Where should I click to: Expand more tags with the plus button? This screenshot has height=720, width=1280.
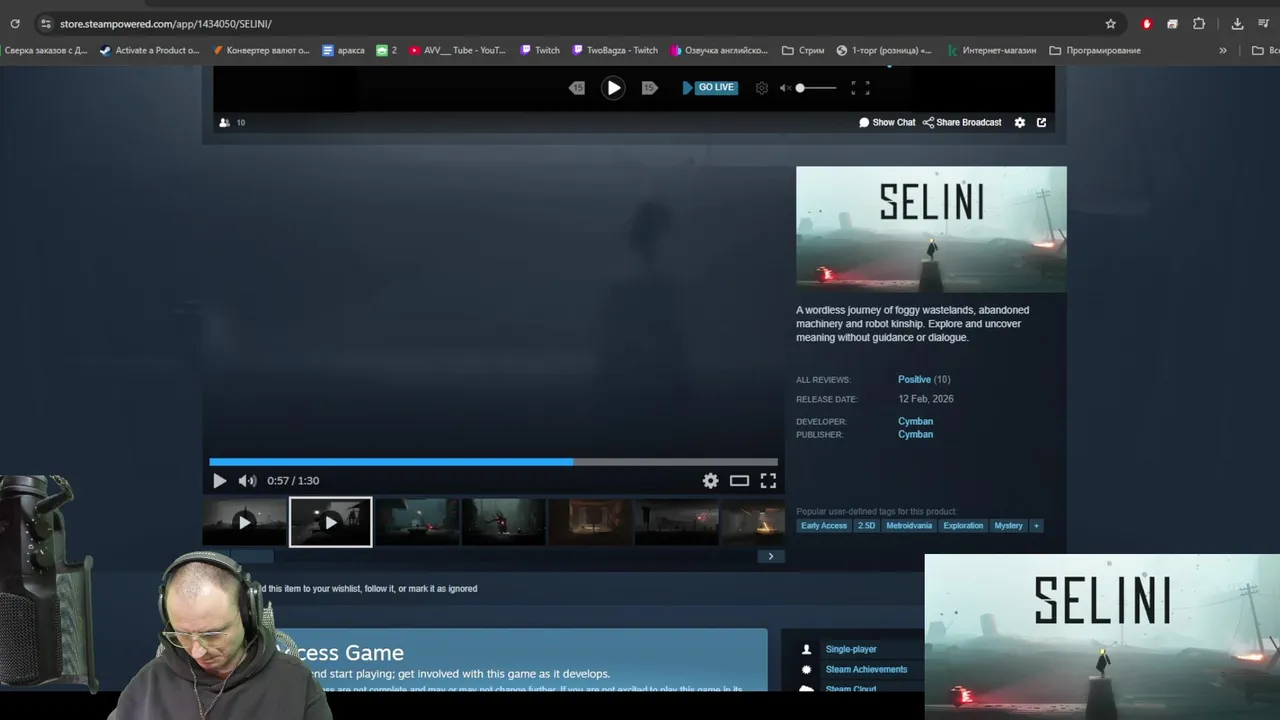1036,525
